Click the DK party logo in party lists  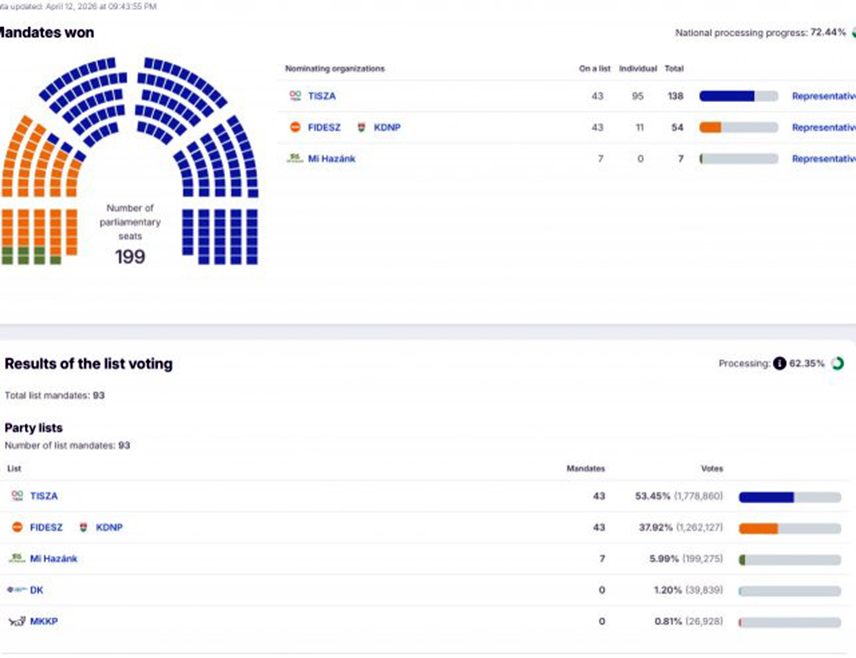[16, 590]
